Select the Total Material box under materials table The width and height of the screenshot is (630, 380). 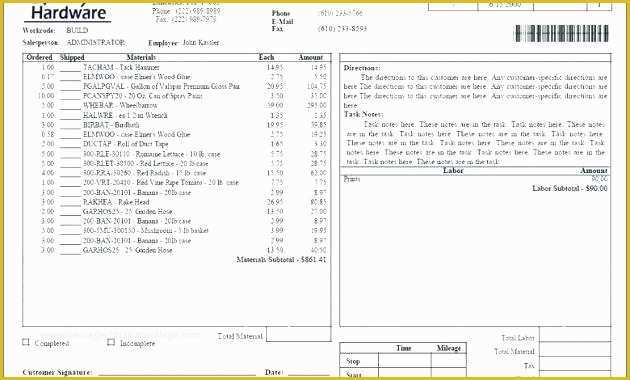(x=299, y=335)
